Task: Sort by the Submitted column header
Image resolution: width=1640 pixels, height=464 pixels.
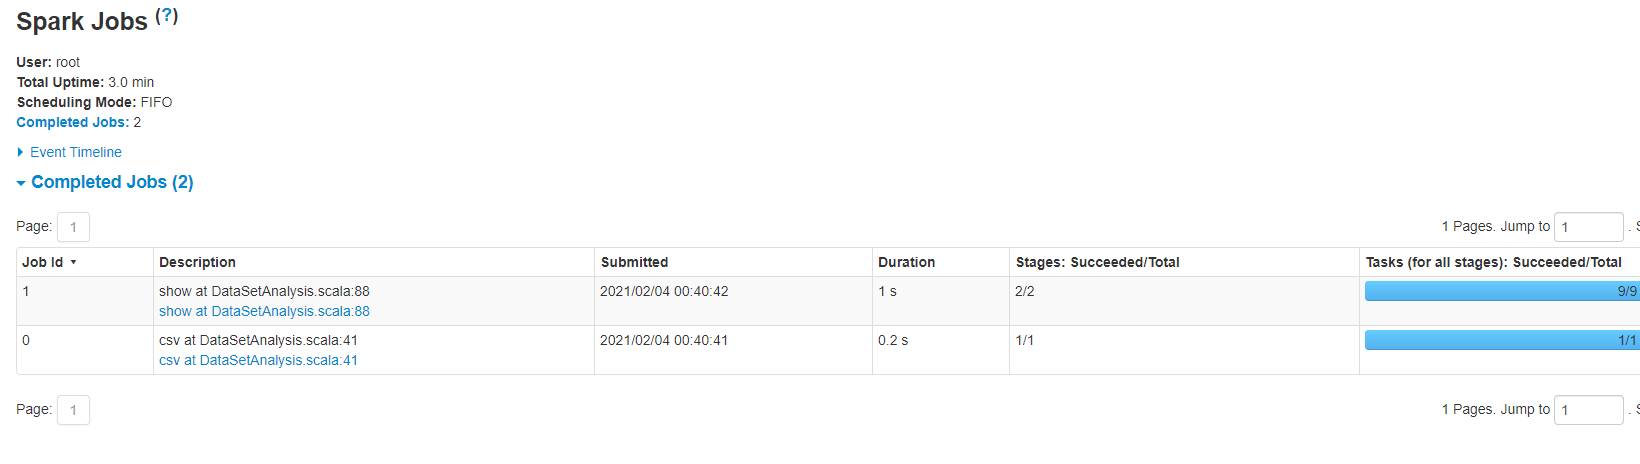Action: point(634,262)
